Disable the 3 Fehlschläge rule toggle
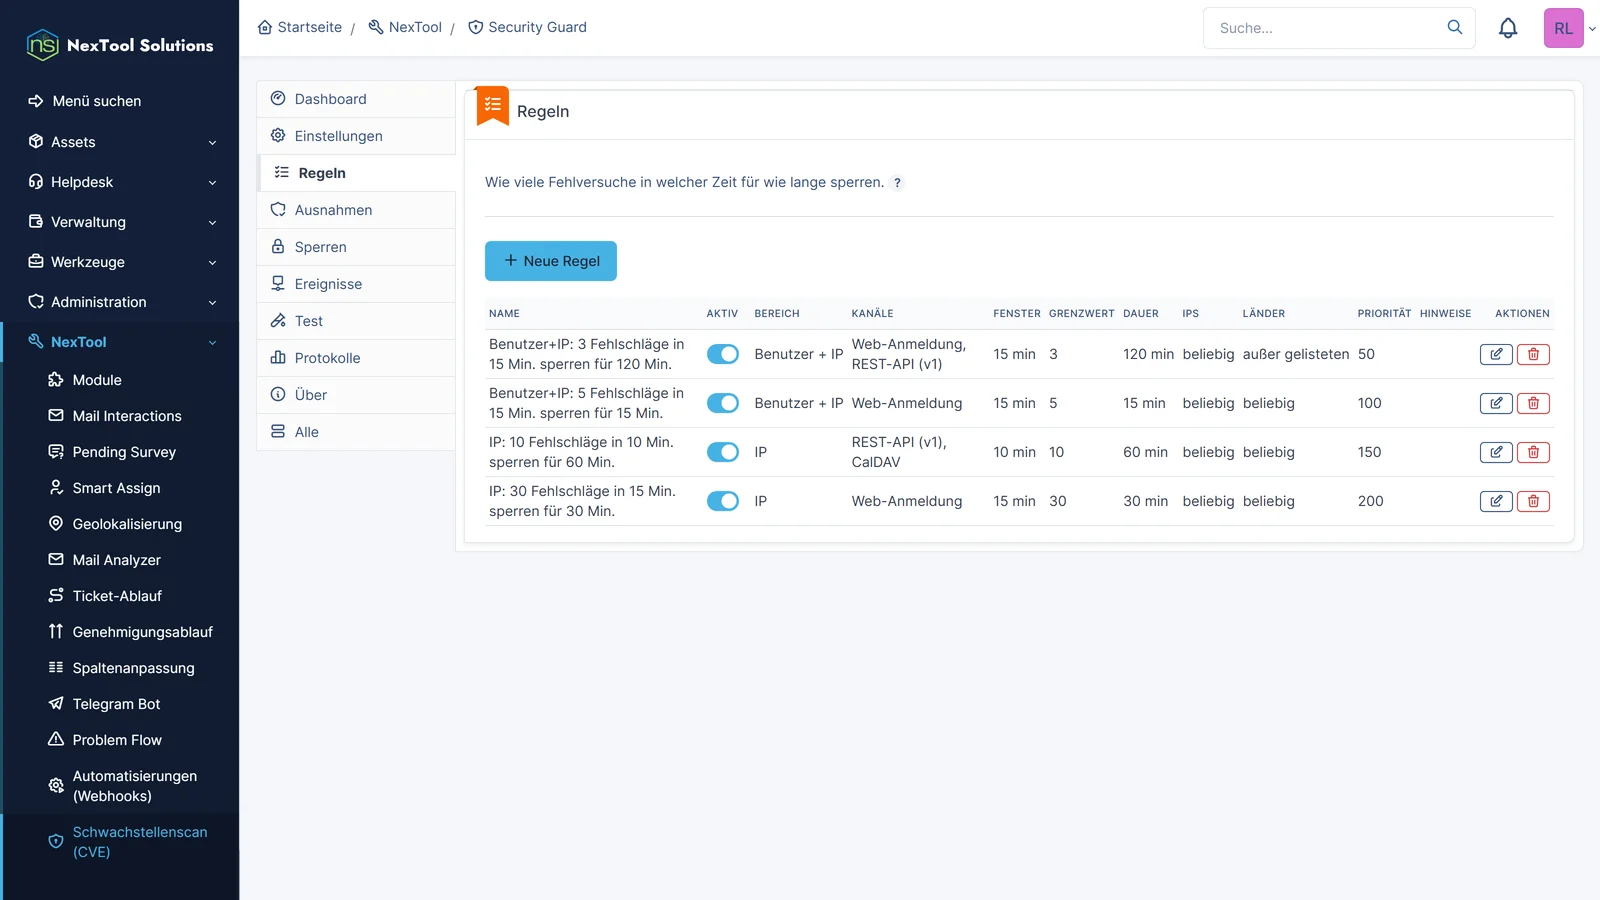This screenshot has height=900, width=1600. pyautogui.click(x=723, y=354)
